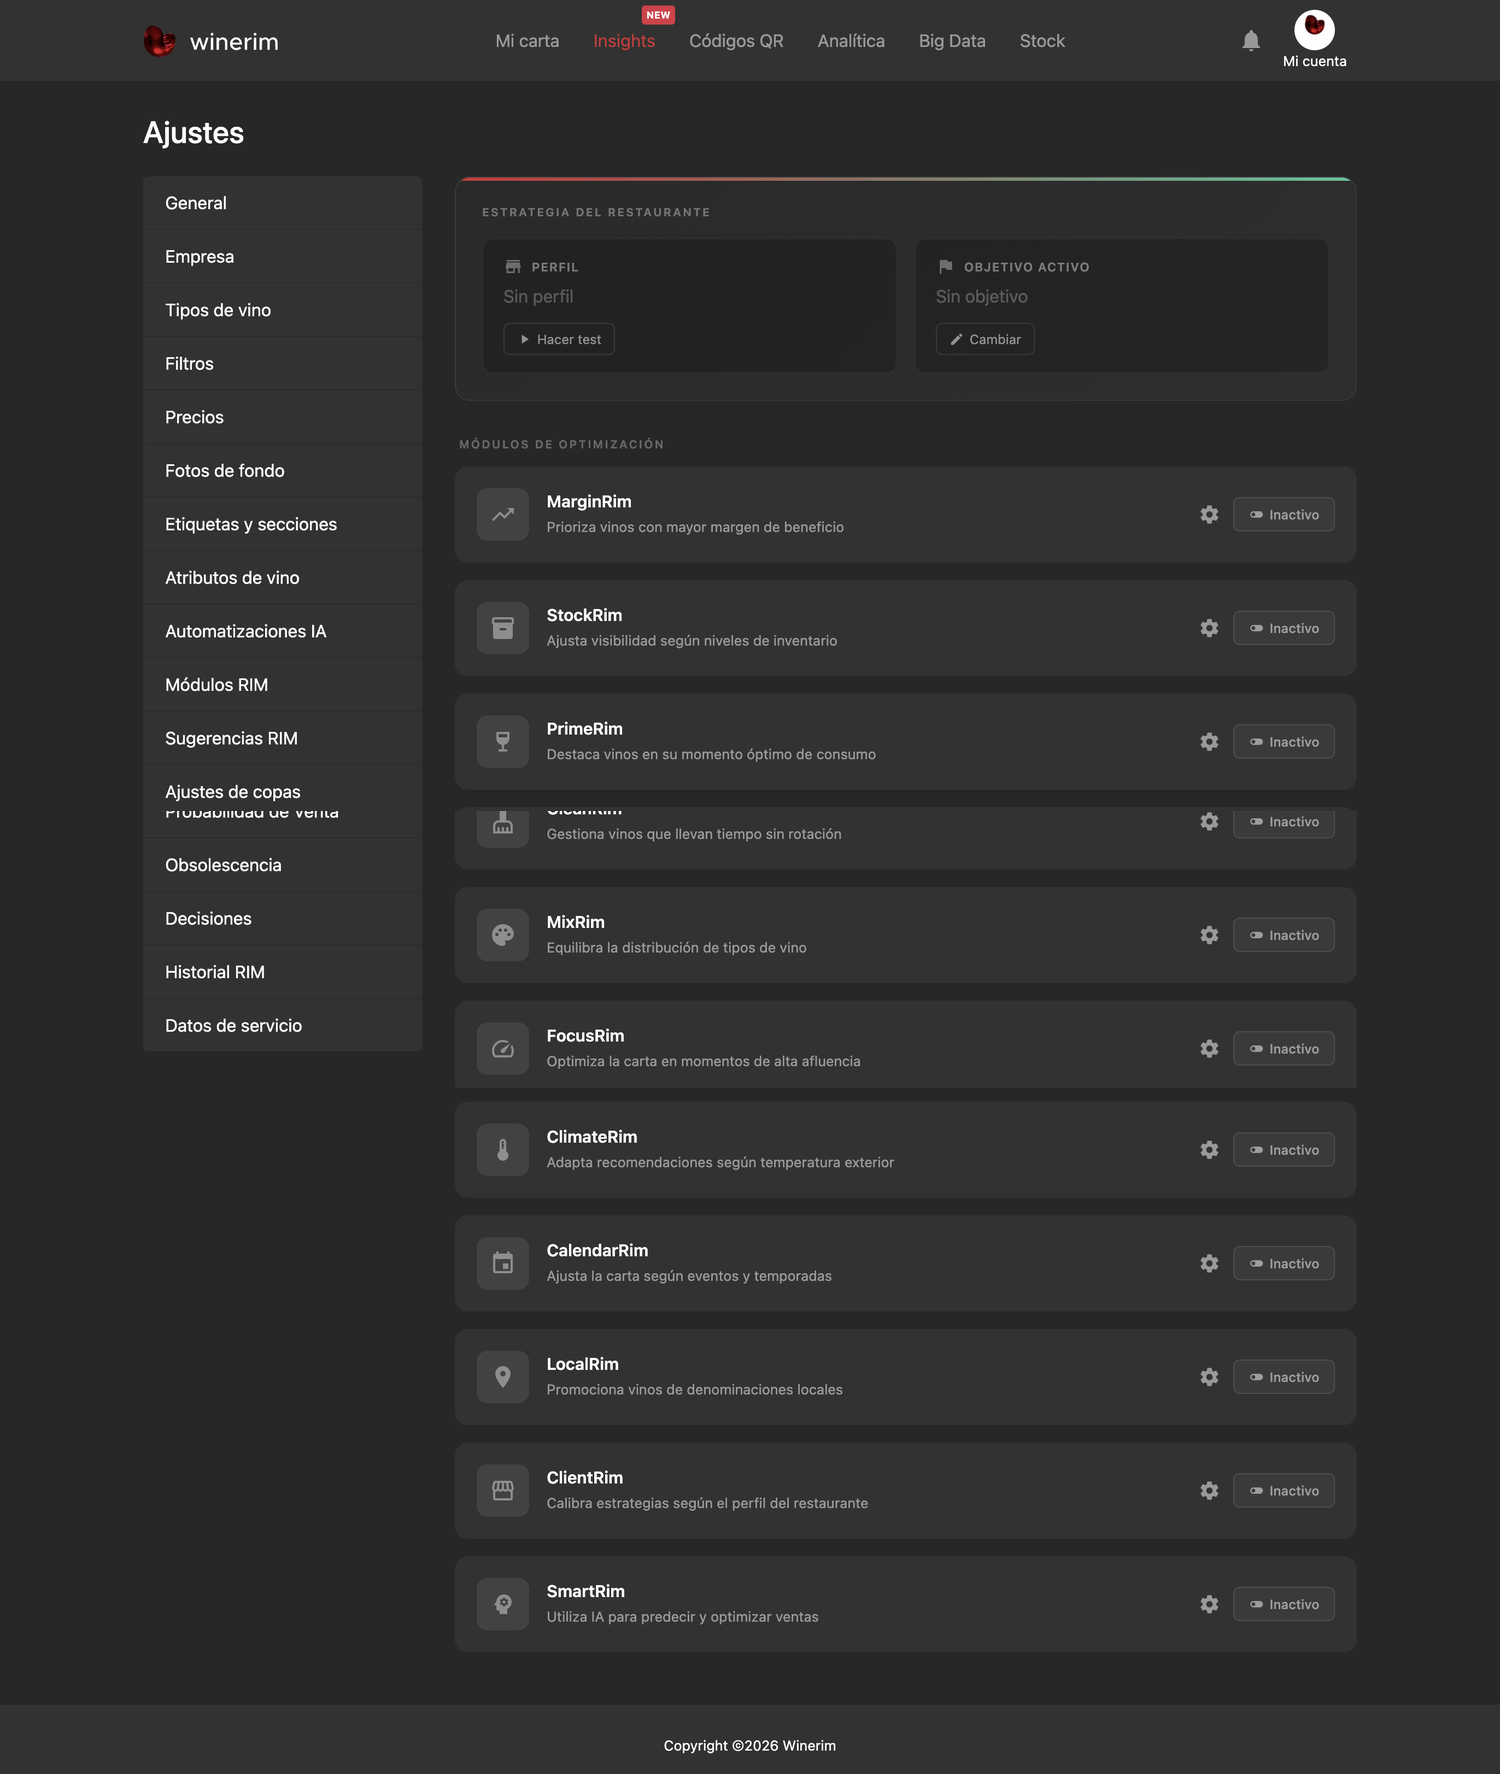Click the FocusRim speedometer icon

[x=503, y=1049]
